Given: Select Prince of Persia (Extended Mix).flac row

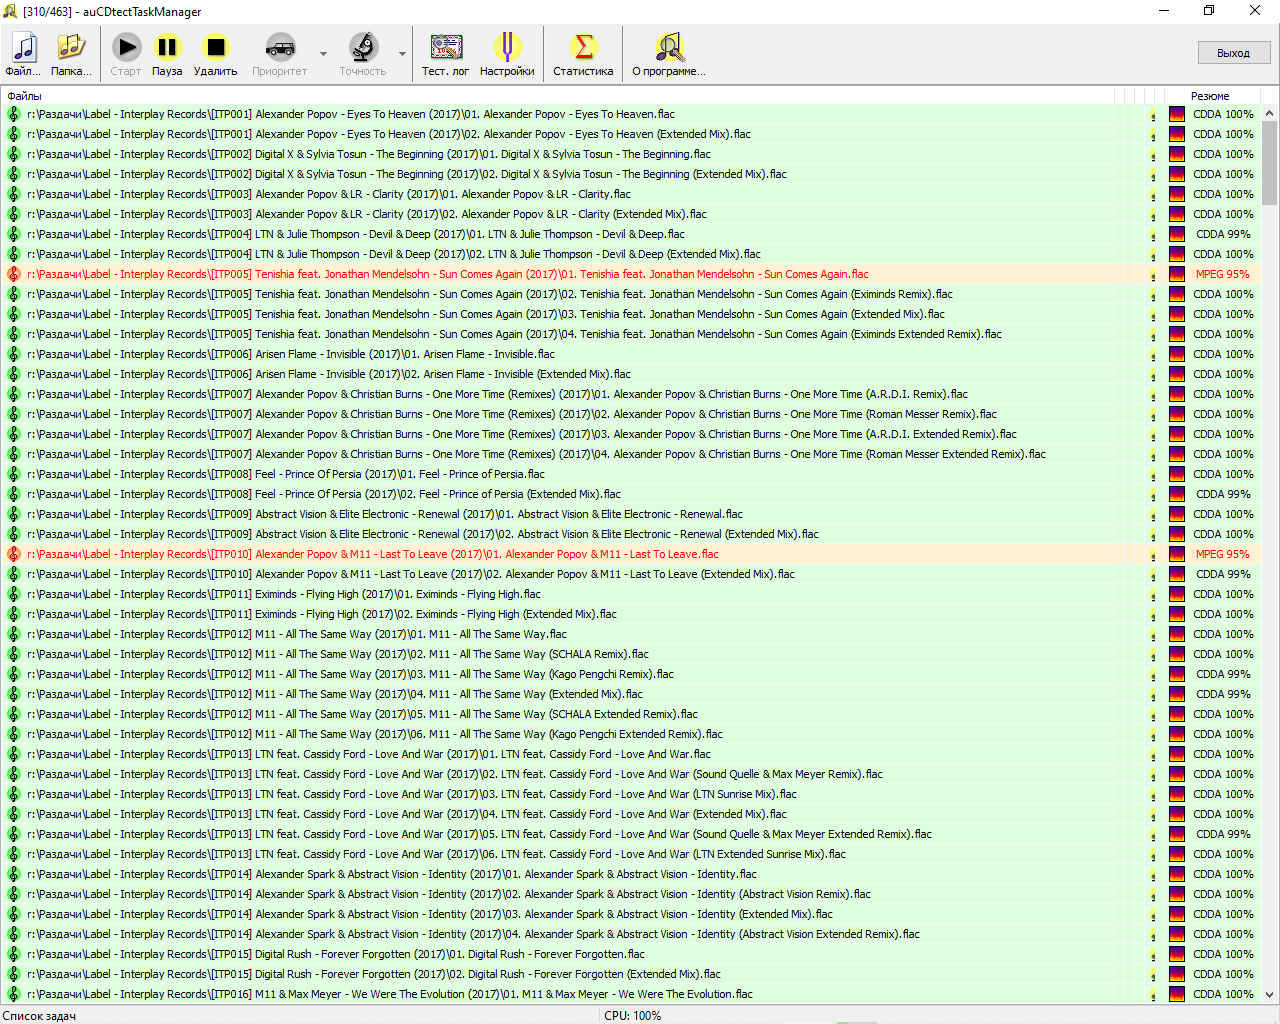Looking at the screenshot, I should tap(632, 494).
